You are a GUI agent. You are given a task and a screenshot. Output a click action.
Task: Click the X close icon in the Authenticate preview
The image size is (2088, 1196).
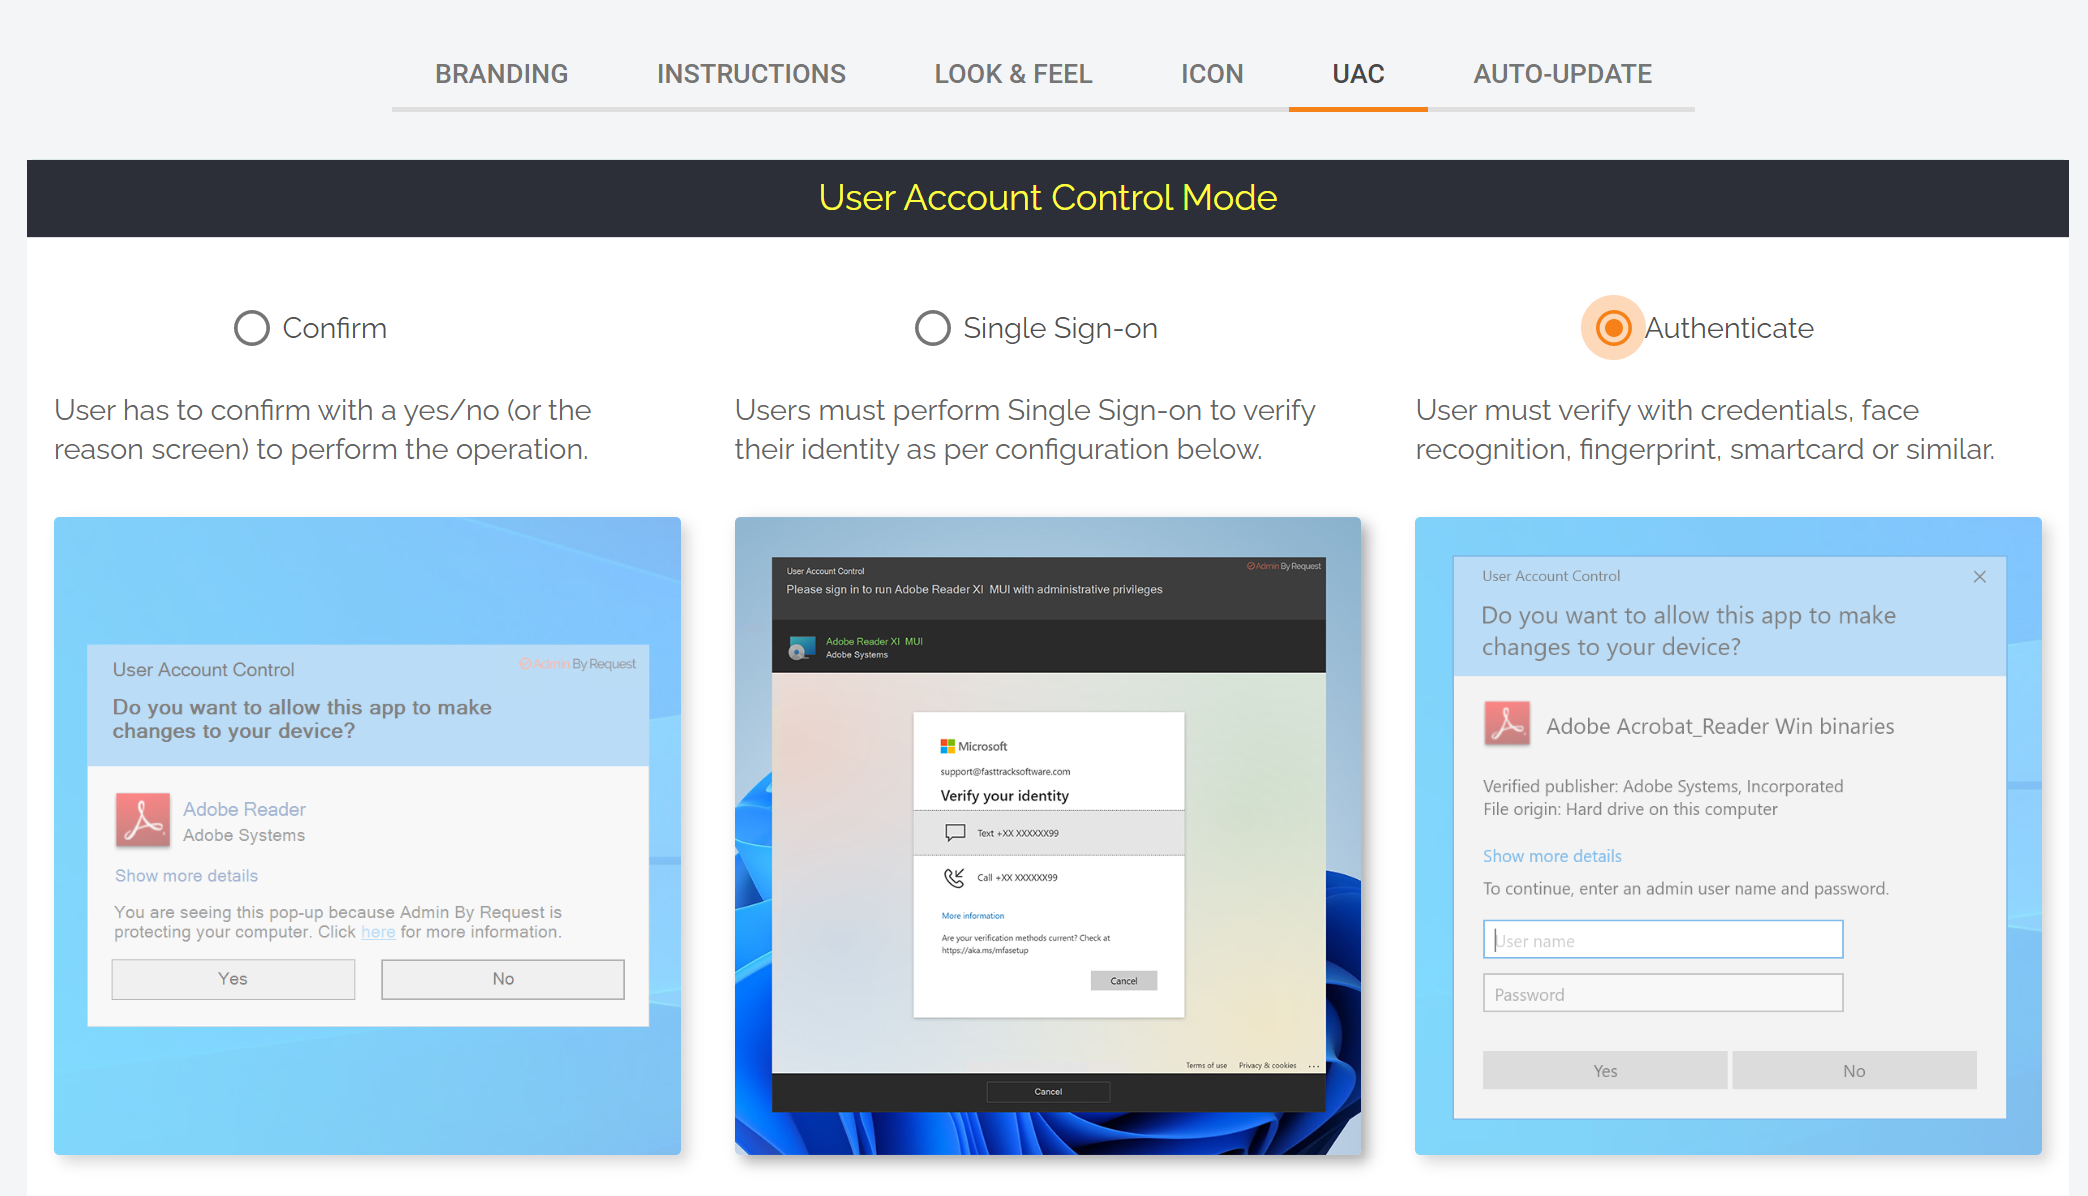[x=1979, y=576]
